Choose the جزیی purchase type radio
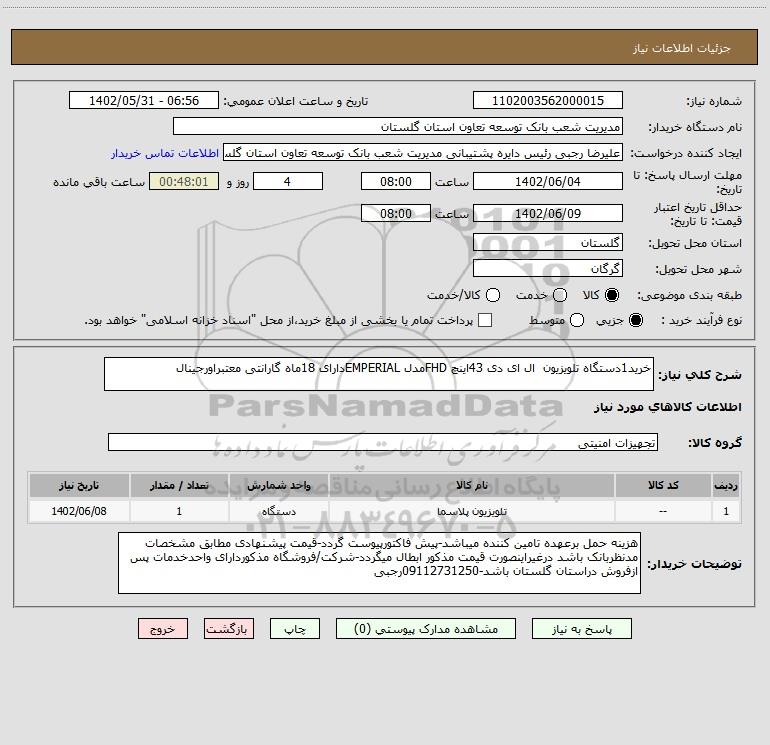The width and height of the screenshot is (770, 745). pyautogui.click(x=636, y=320)
